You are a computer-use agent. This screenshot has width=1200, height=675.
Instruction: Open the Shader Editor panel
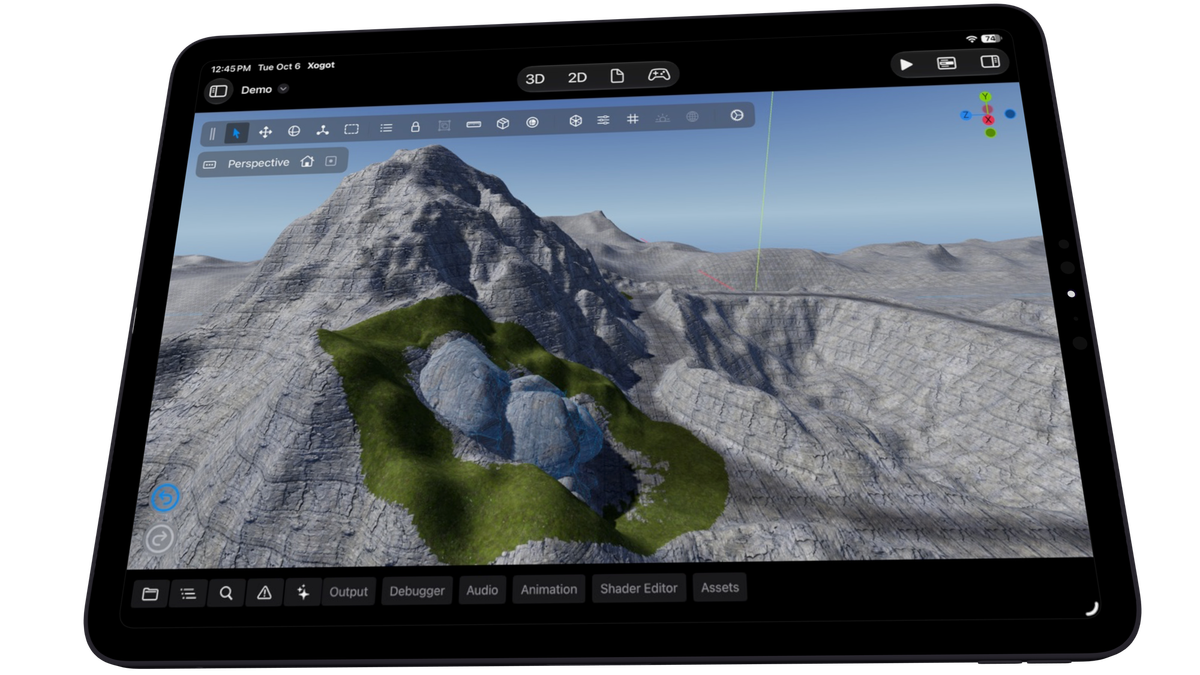pyautogui.click(x=639, y=589)
